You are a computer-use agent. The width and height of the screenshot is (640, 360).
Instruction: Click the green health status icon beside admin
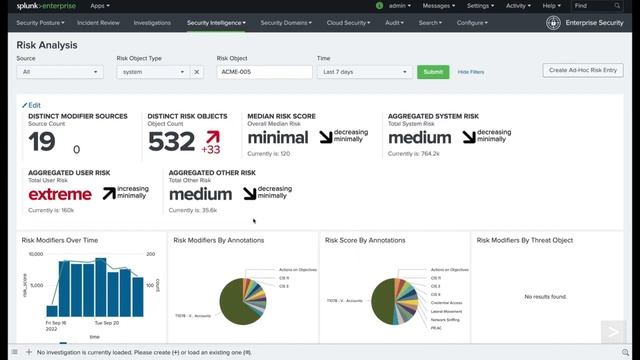[379, 6]
